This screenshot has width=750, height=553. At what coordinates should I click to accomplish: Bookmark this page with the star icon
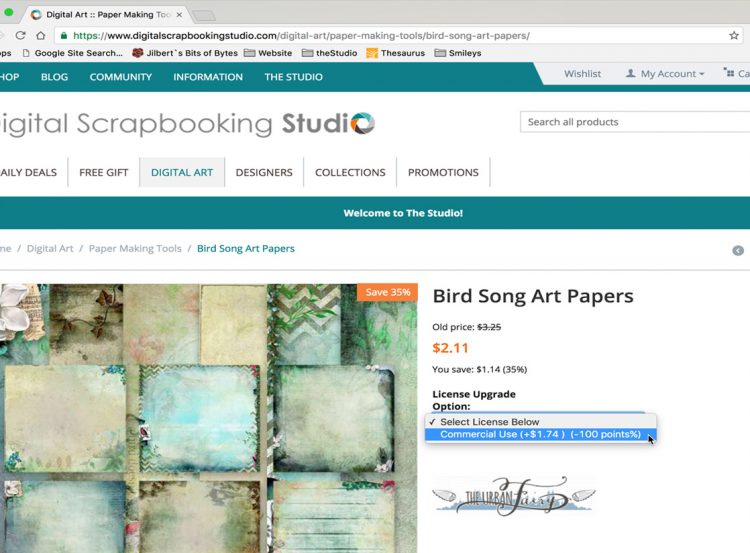(734, 35)
